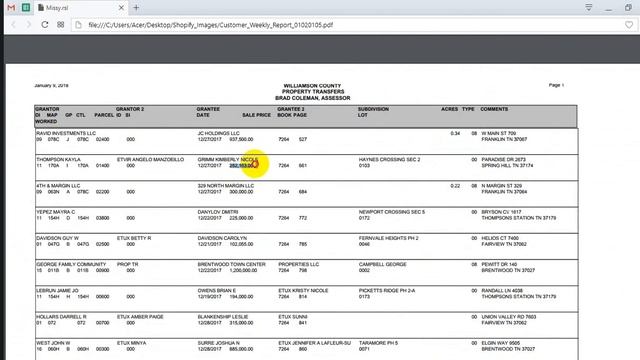Click the TYPE column header

(468, 109)
